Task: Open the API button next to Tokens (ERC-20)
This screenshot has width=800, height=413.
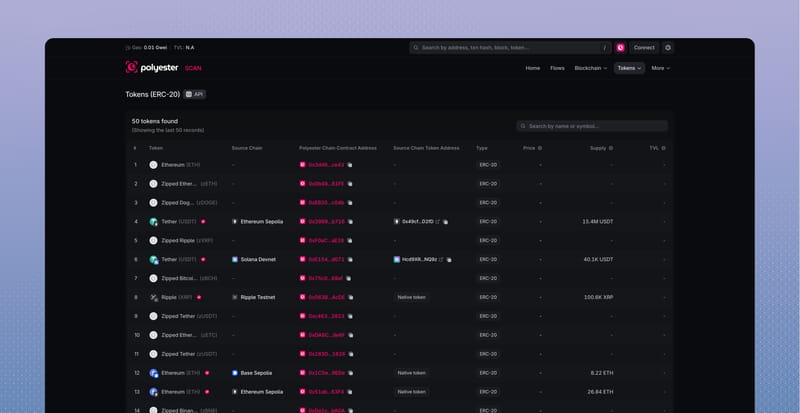Action: [x=194, y=94]
